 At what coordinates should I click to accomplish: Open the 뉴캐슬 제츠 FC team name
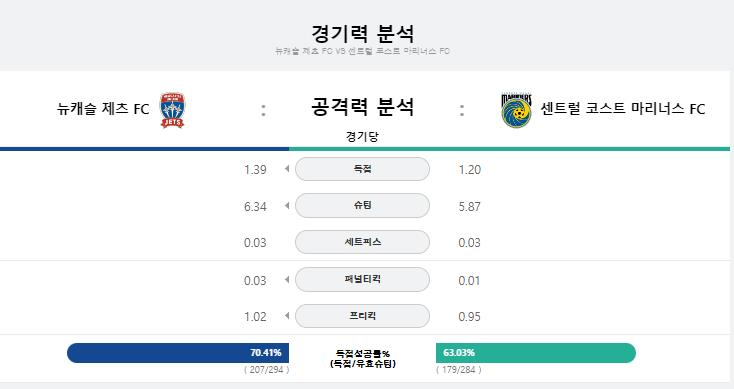[x=103, y=109]
